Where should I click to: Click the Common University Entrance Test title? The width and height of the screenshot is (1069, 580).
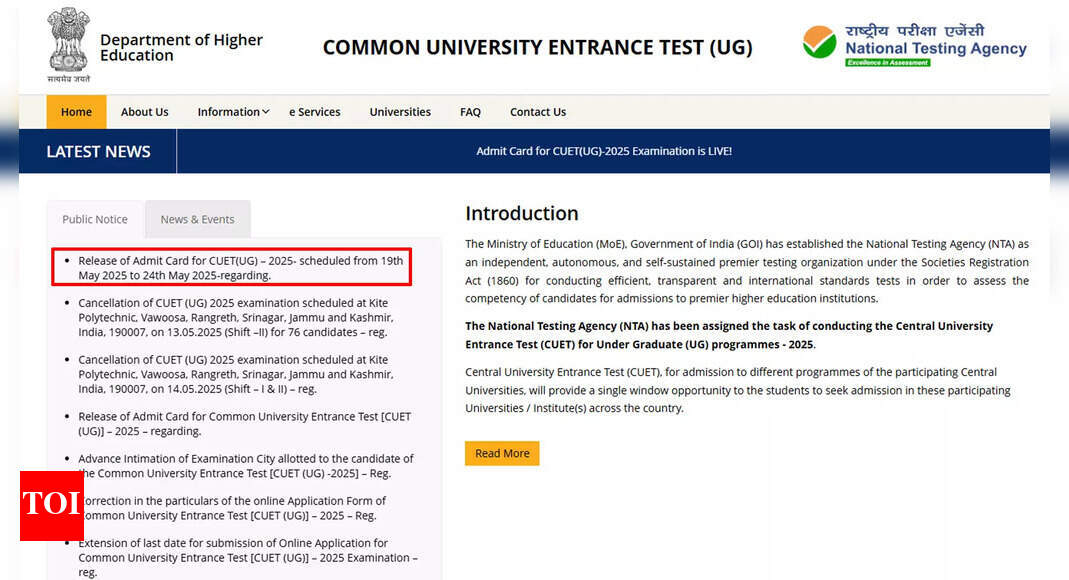[x=537, y=47]
